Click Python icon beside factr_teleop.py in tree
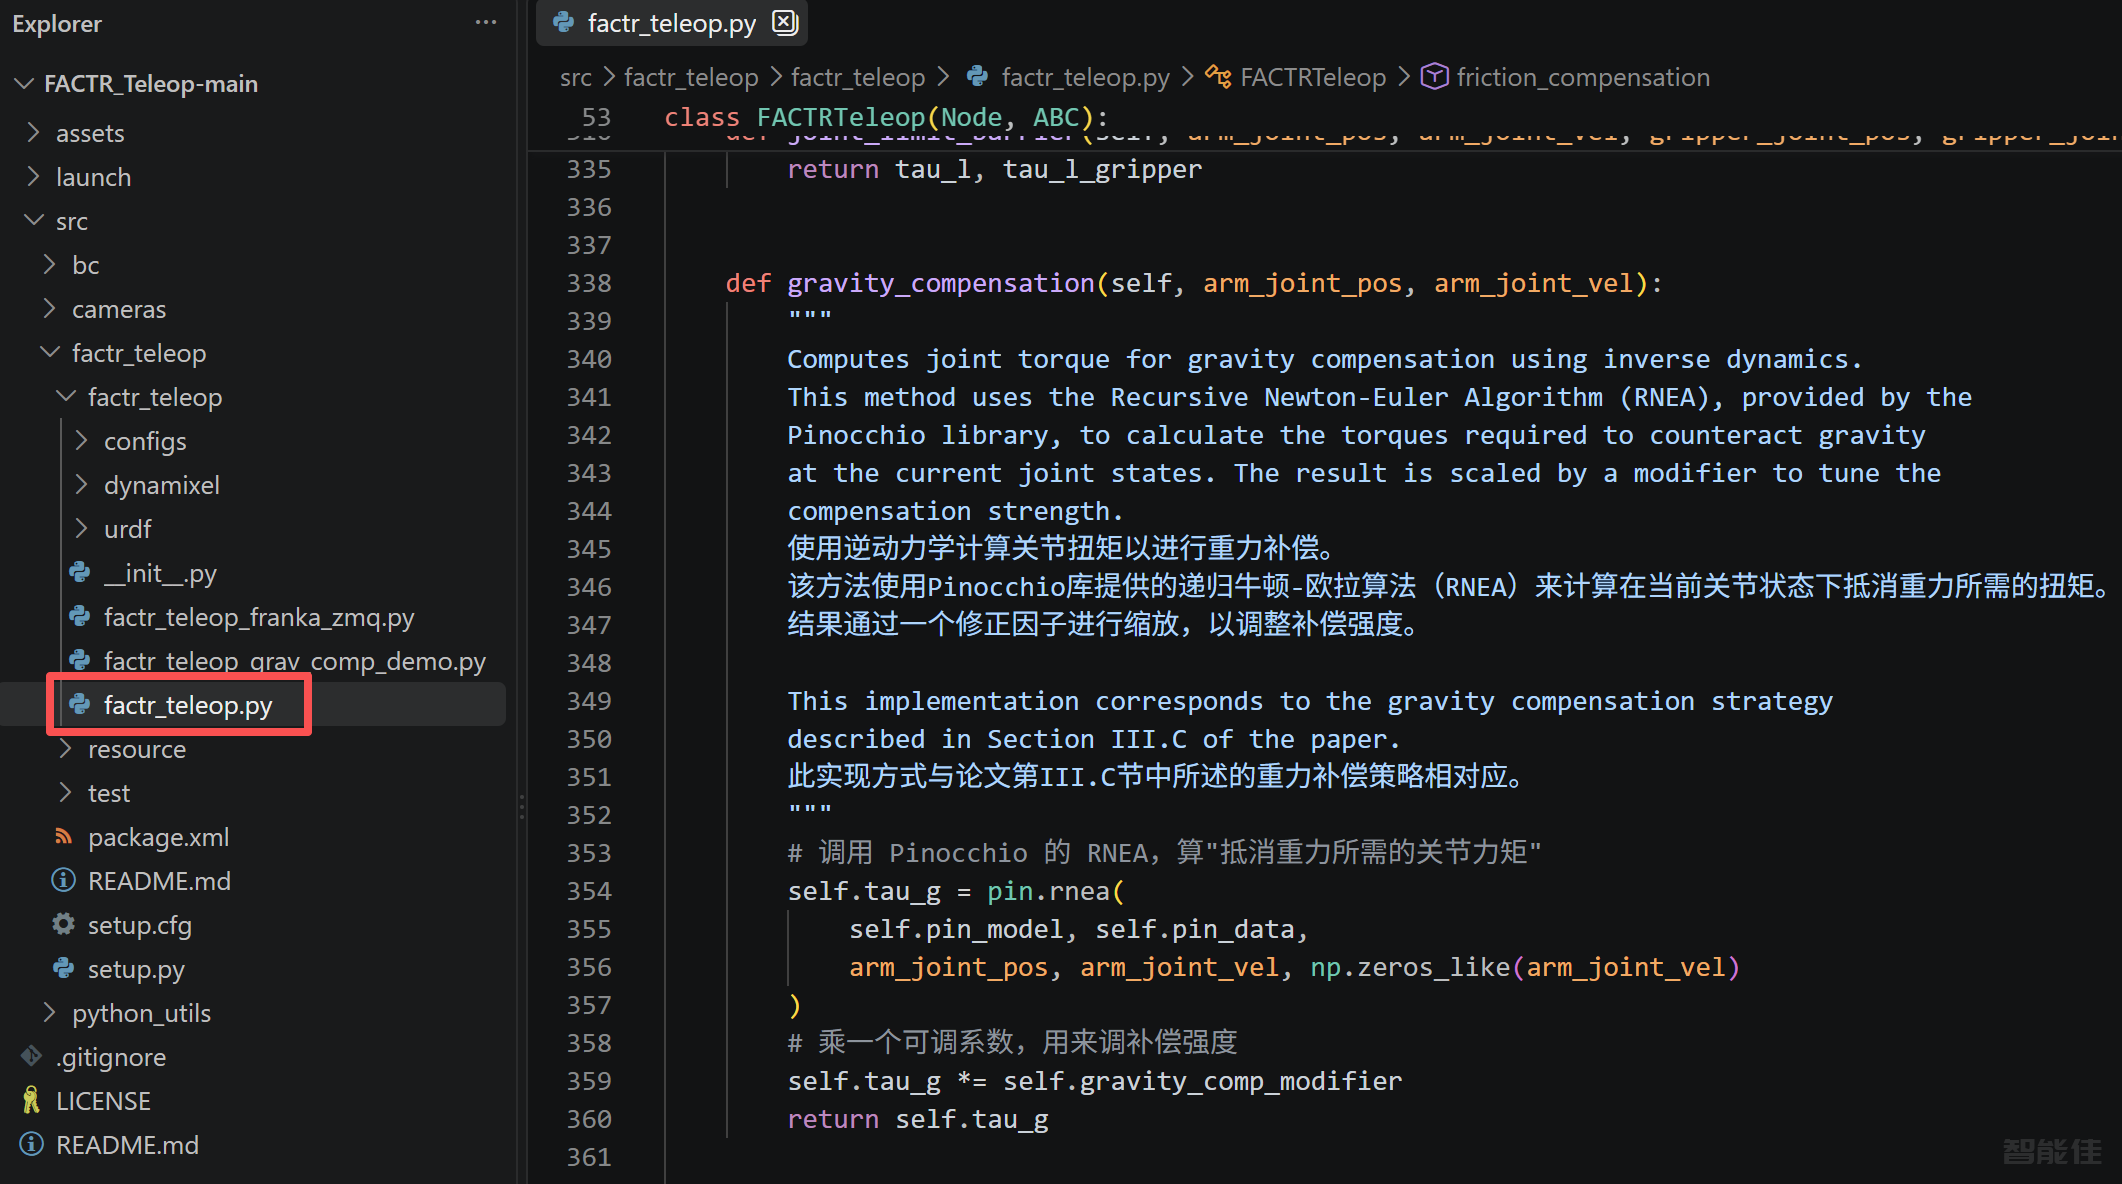 [80, 705]
